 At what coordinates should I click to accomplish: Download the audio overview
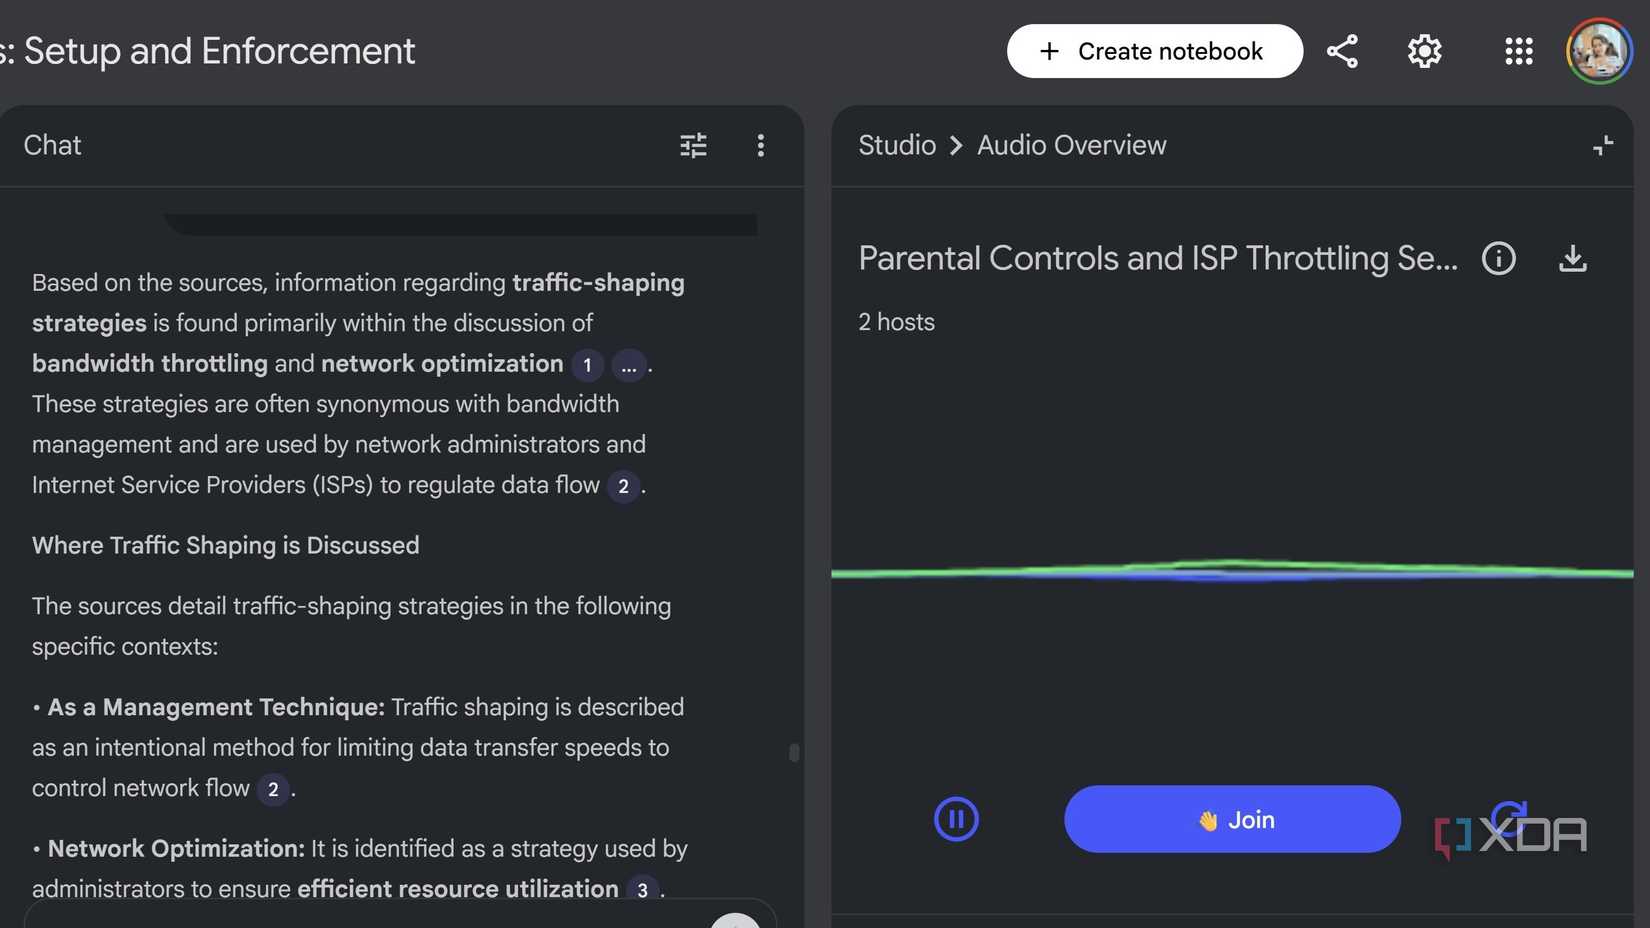click(1572, 259)
